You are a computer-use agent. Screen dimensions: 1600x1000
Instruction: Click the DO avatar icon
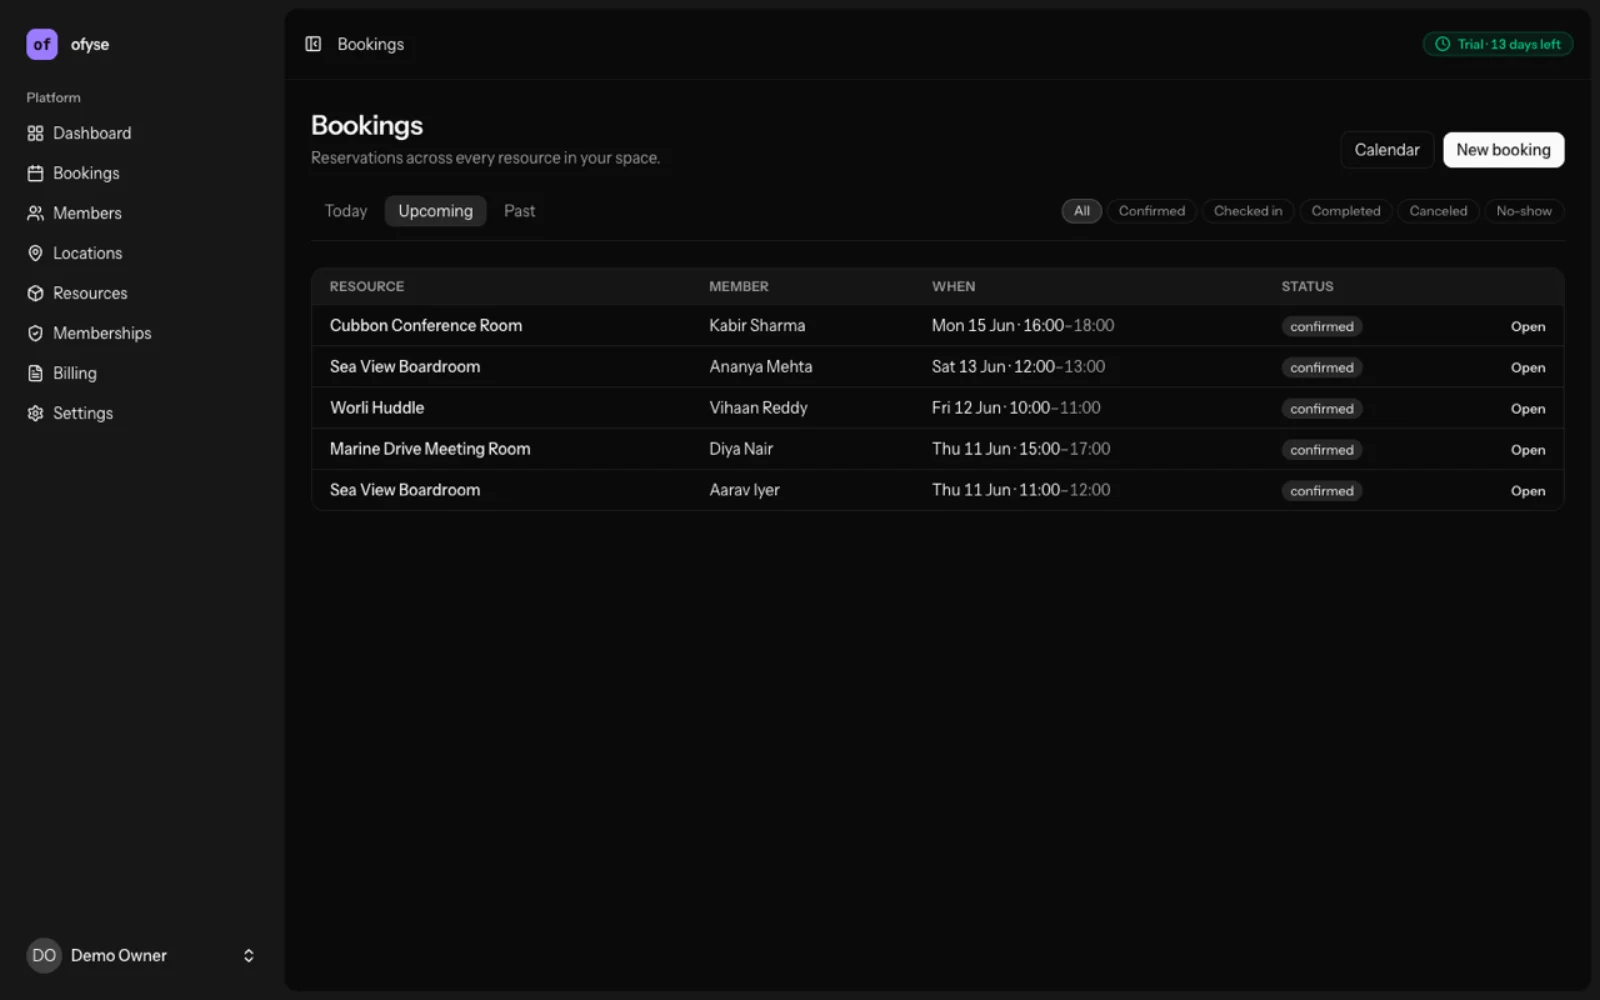click(44, 955)
